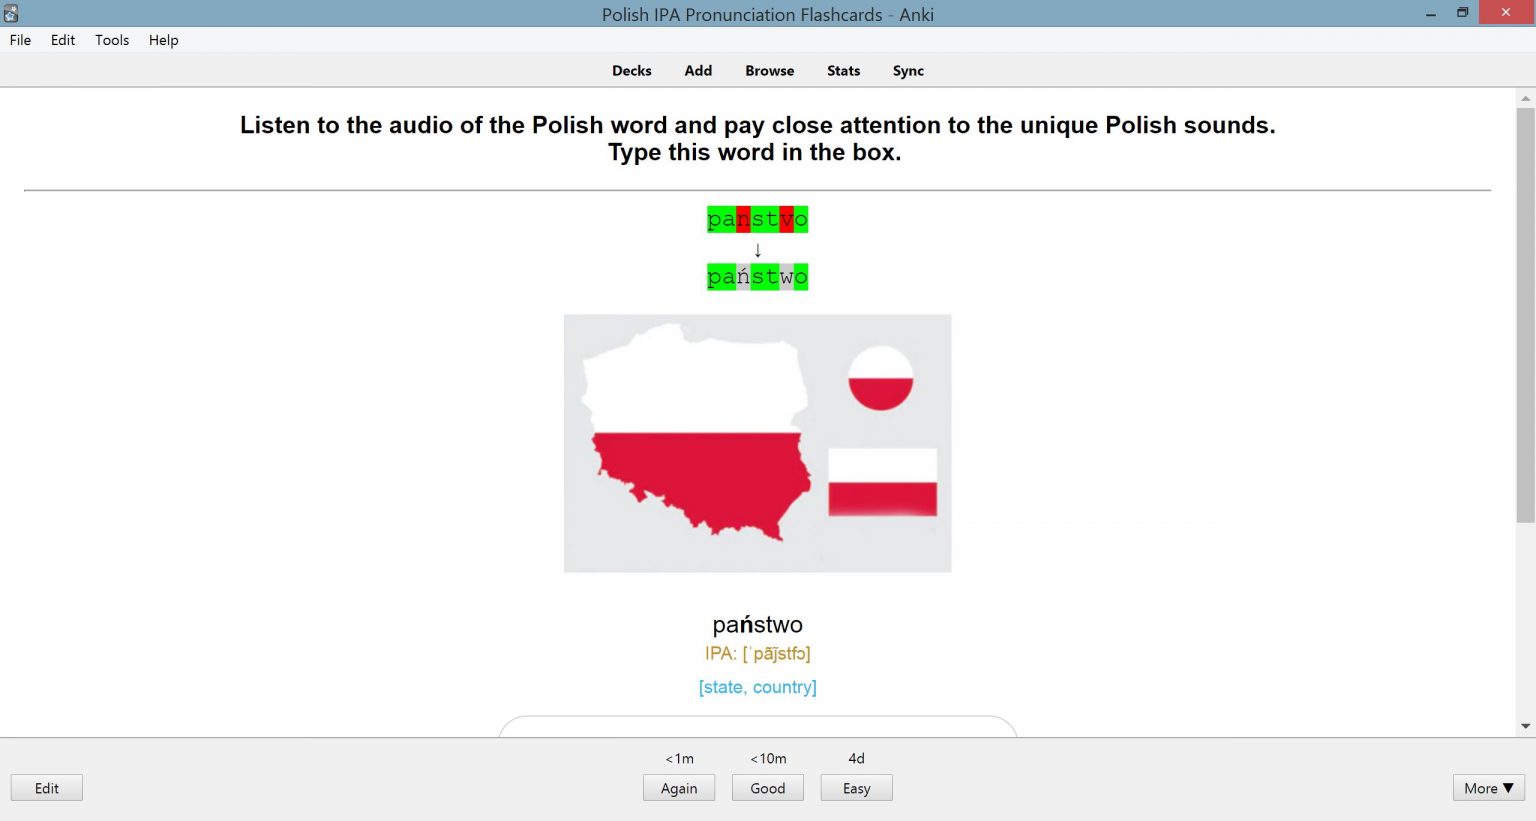Sync the collection with AnkiWeb
Screen dimensions: 1536x821
(908, 70)
